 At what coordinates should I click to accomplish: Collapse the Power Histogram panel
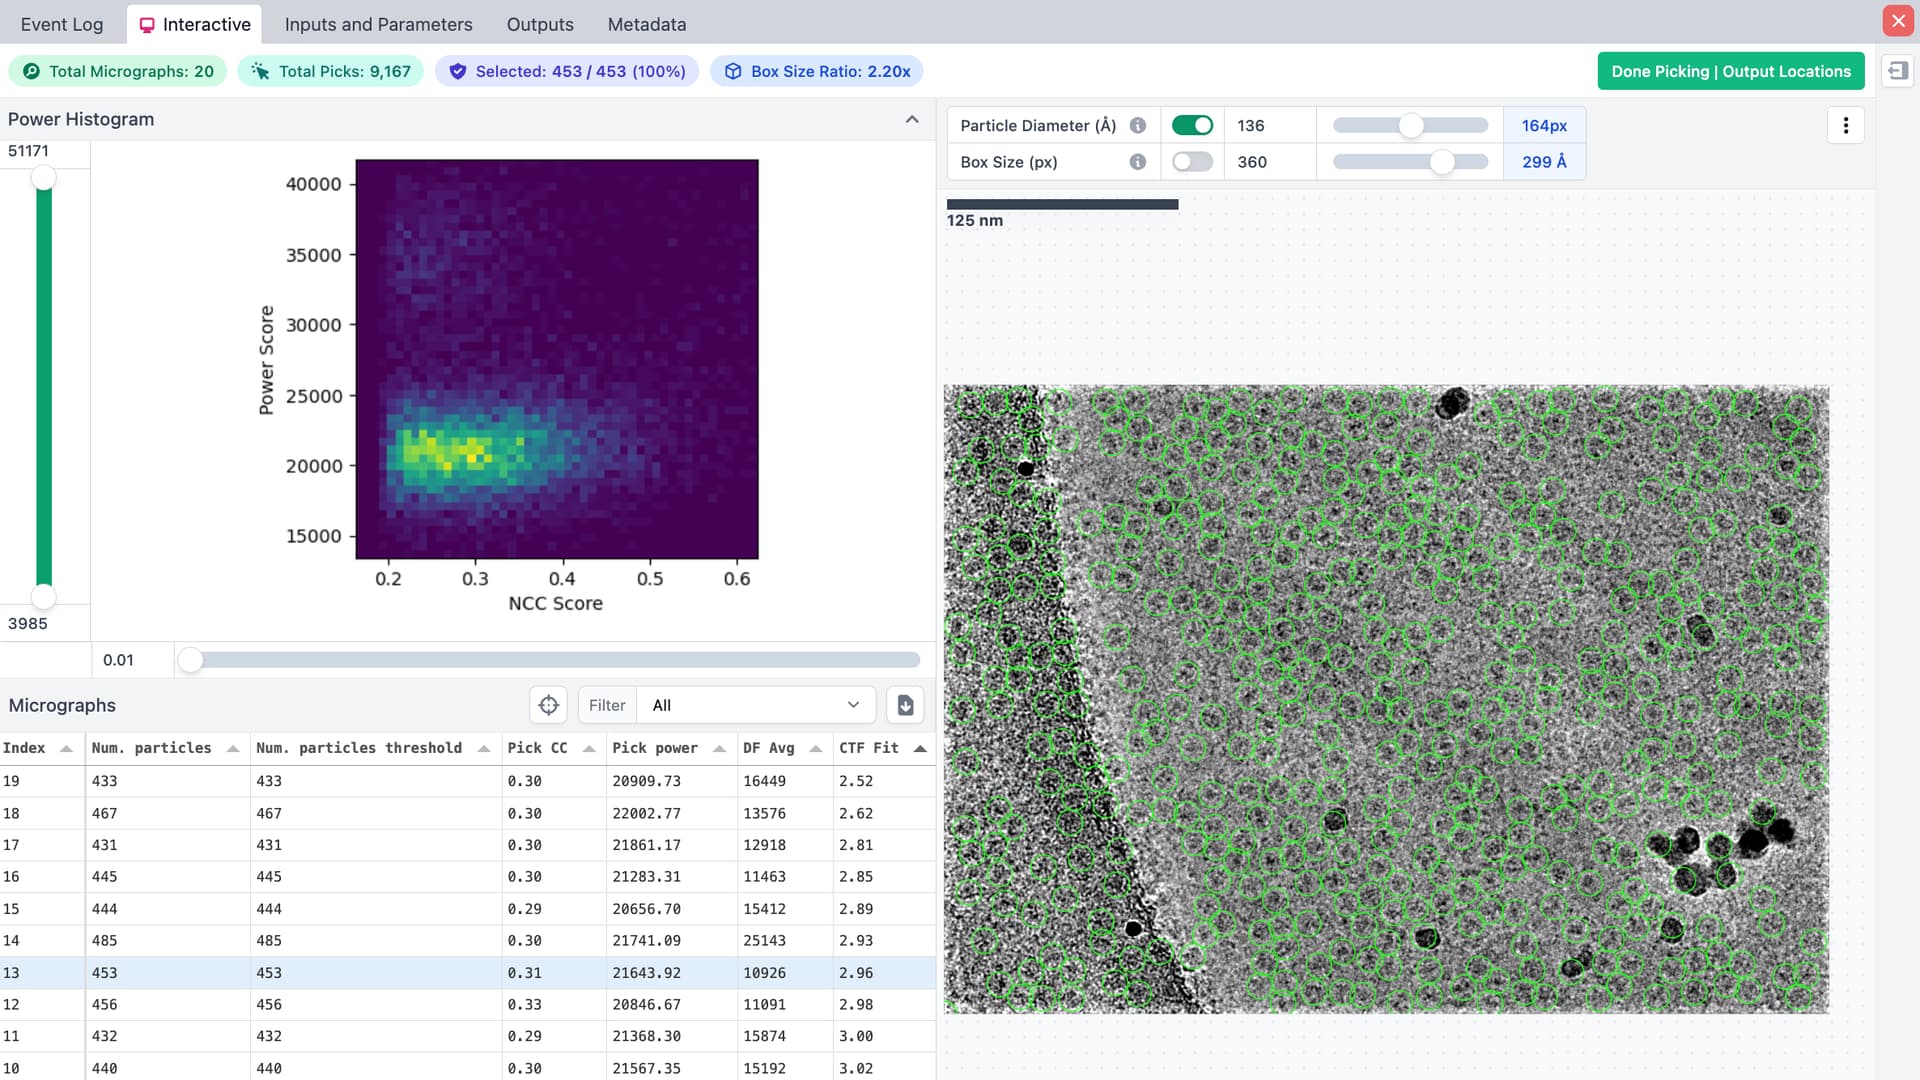click(x=912, y=119)
